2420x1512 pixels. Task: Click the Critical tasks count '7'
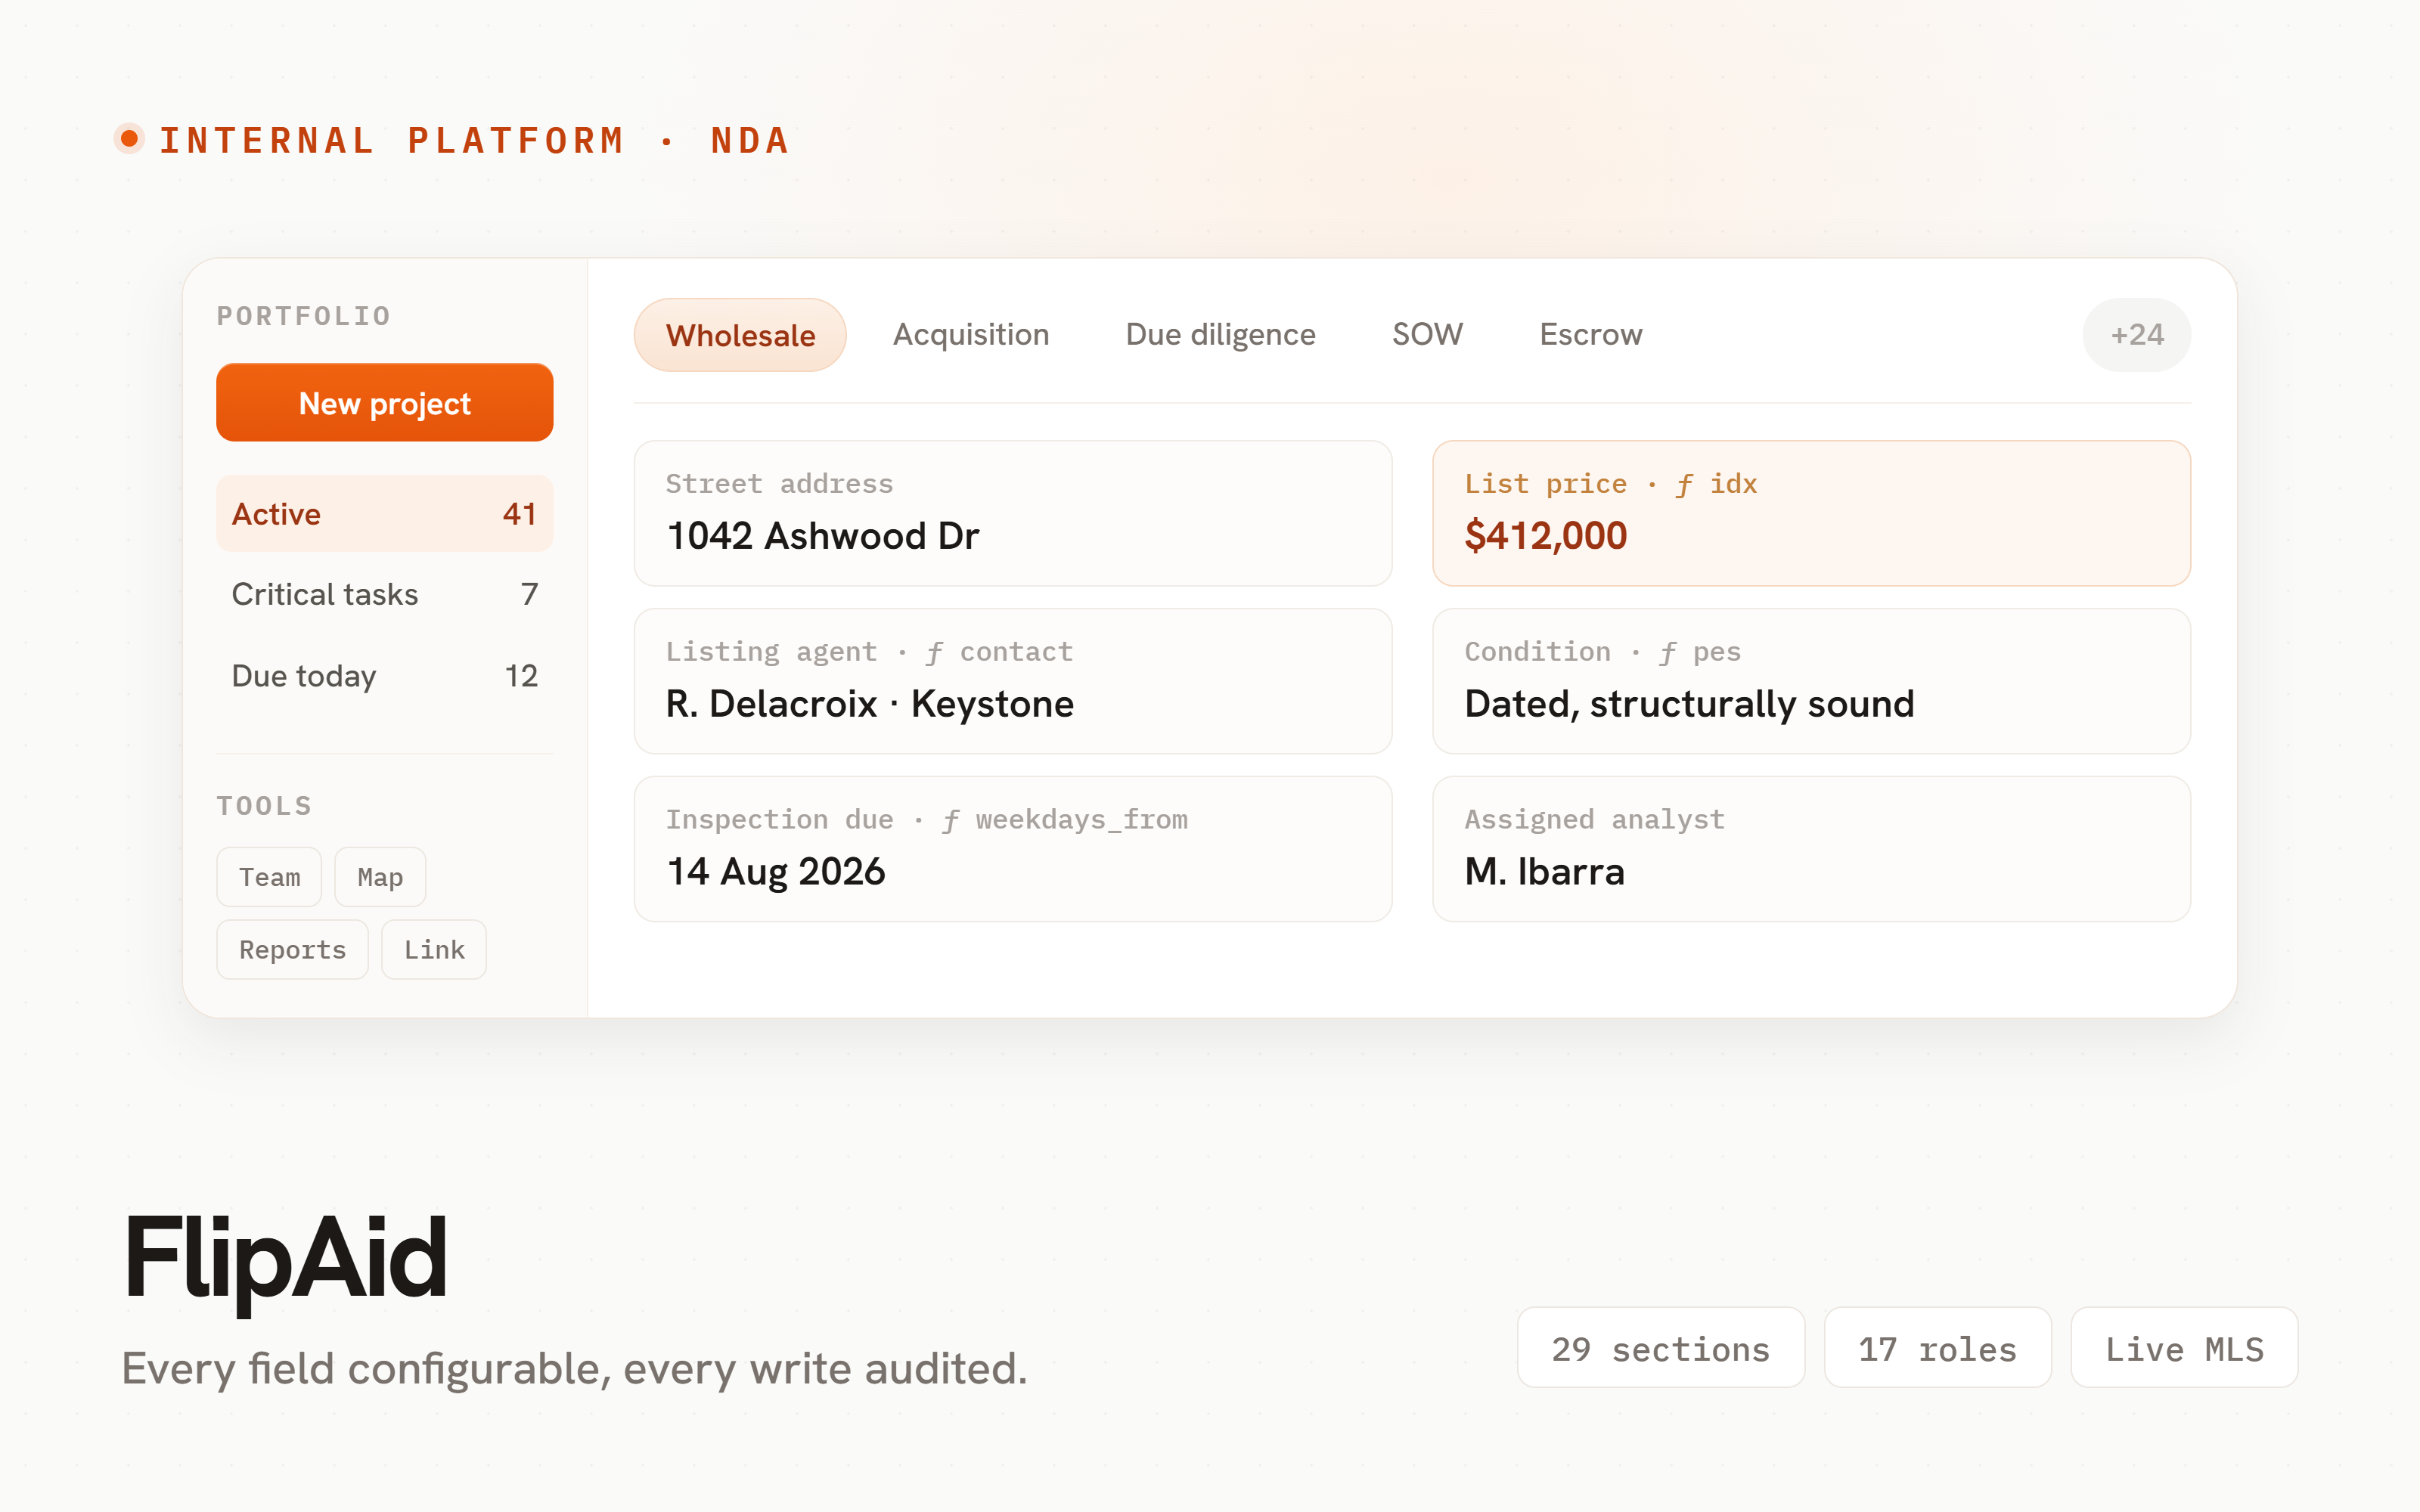point(530,595)
